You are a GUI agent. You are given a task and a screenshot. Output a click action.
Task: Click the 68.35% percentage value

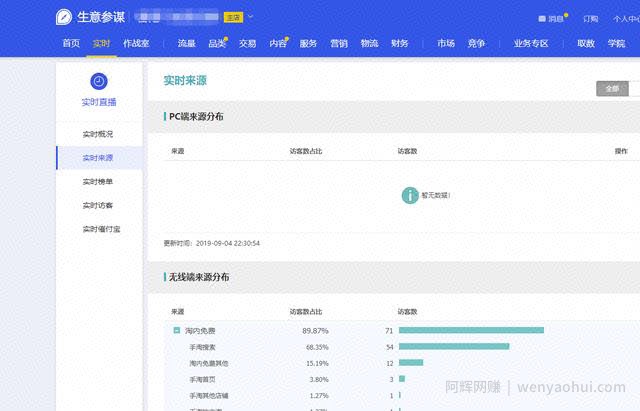coord(317,347)
